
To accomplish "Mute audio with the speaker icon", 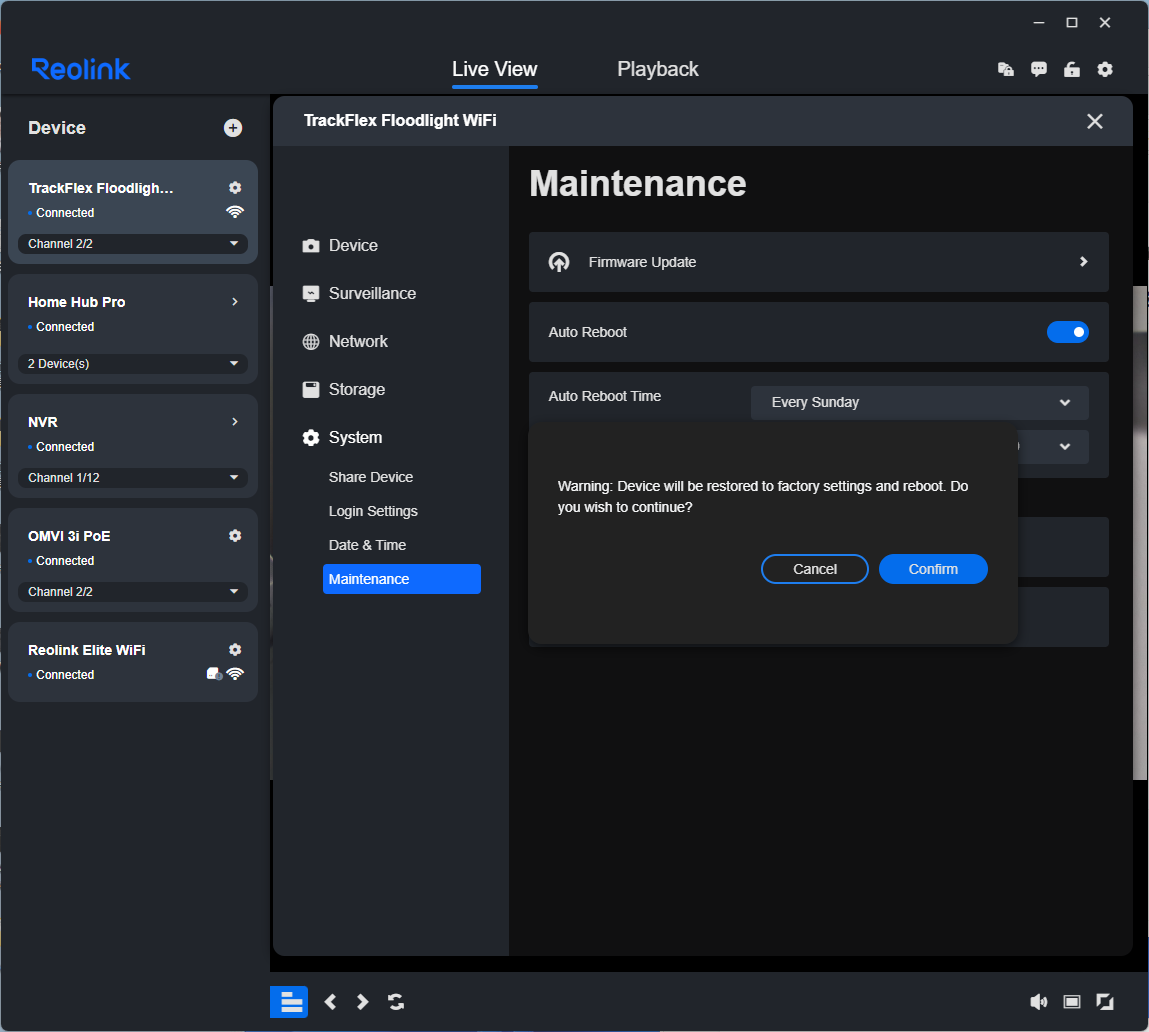I will tap(1038, 1001).
